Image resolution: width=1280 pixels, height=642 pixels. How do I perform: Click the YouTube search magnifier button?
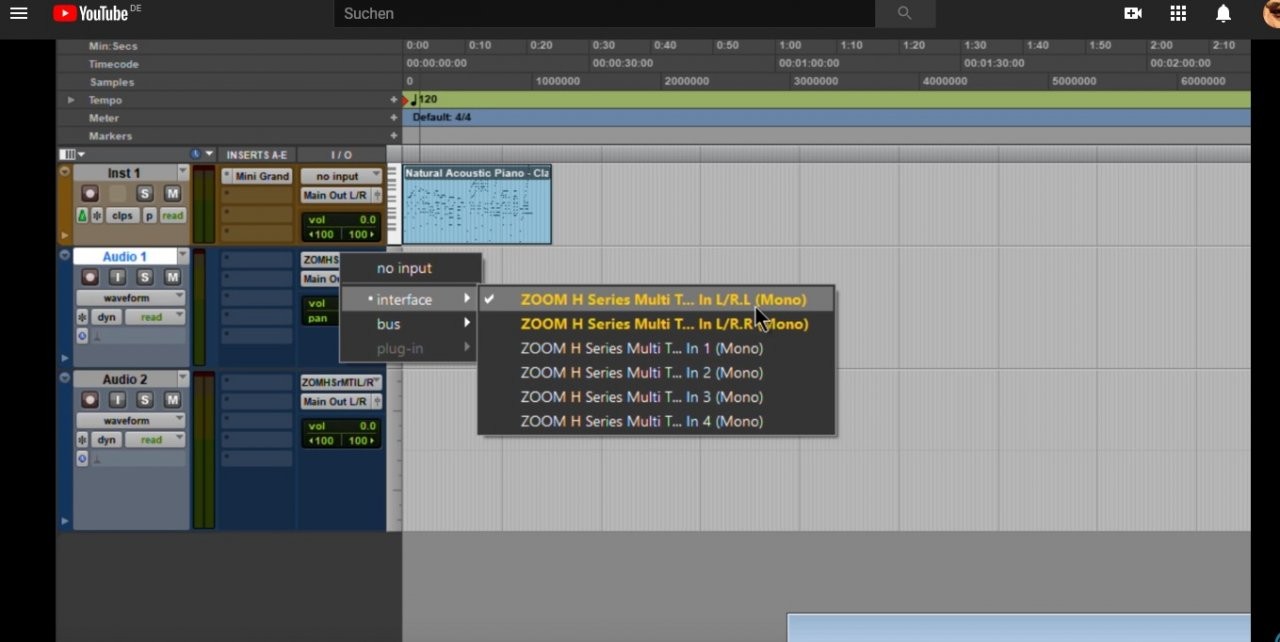[x=905, y=13]
